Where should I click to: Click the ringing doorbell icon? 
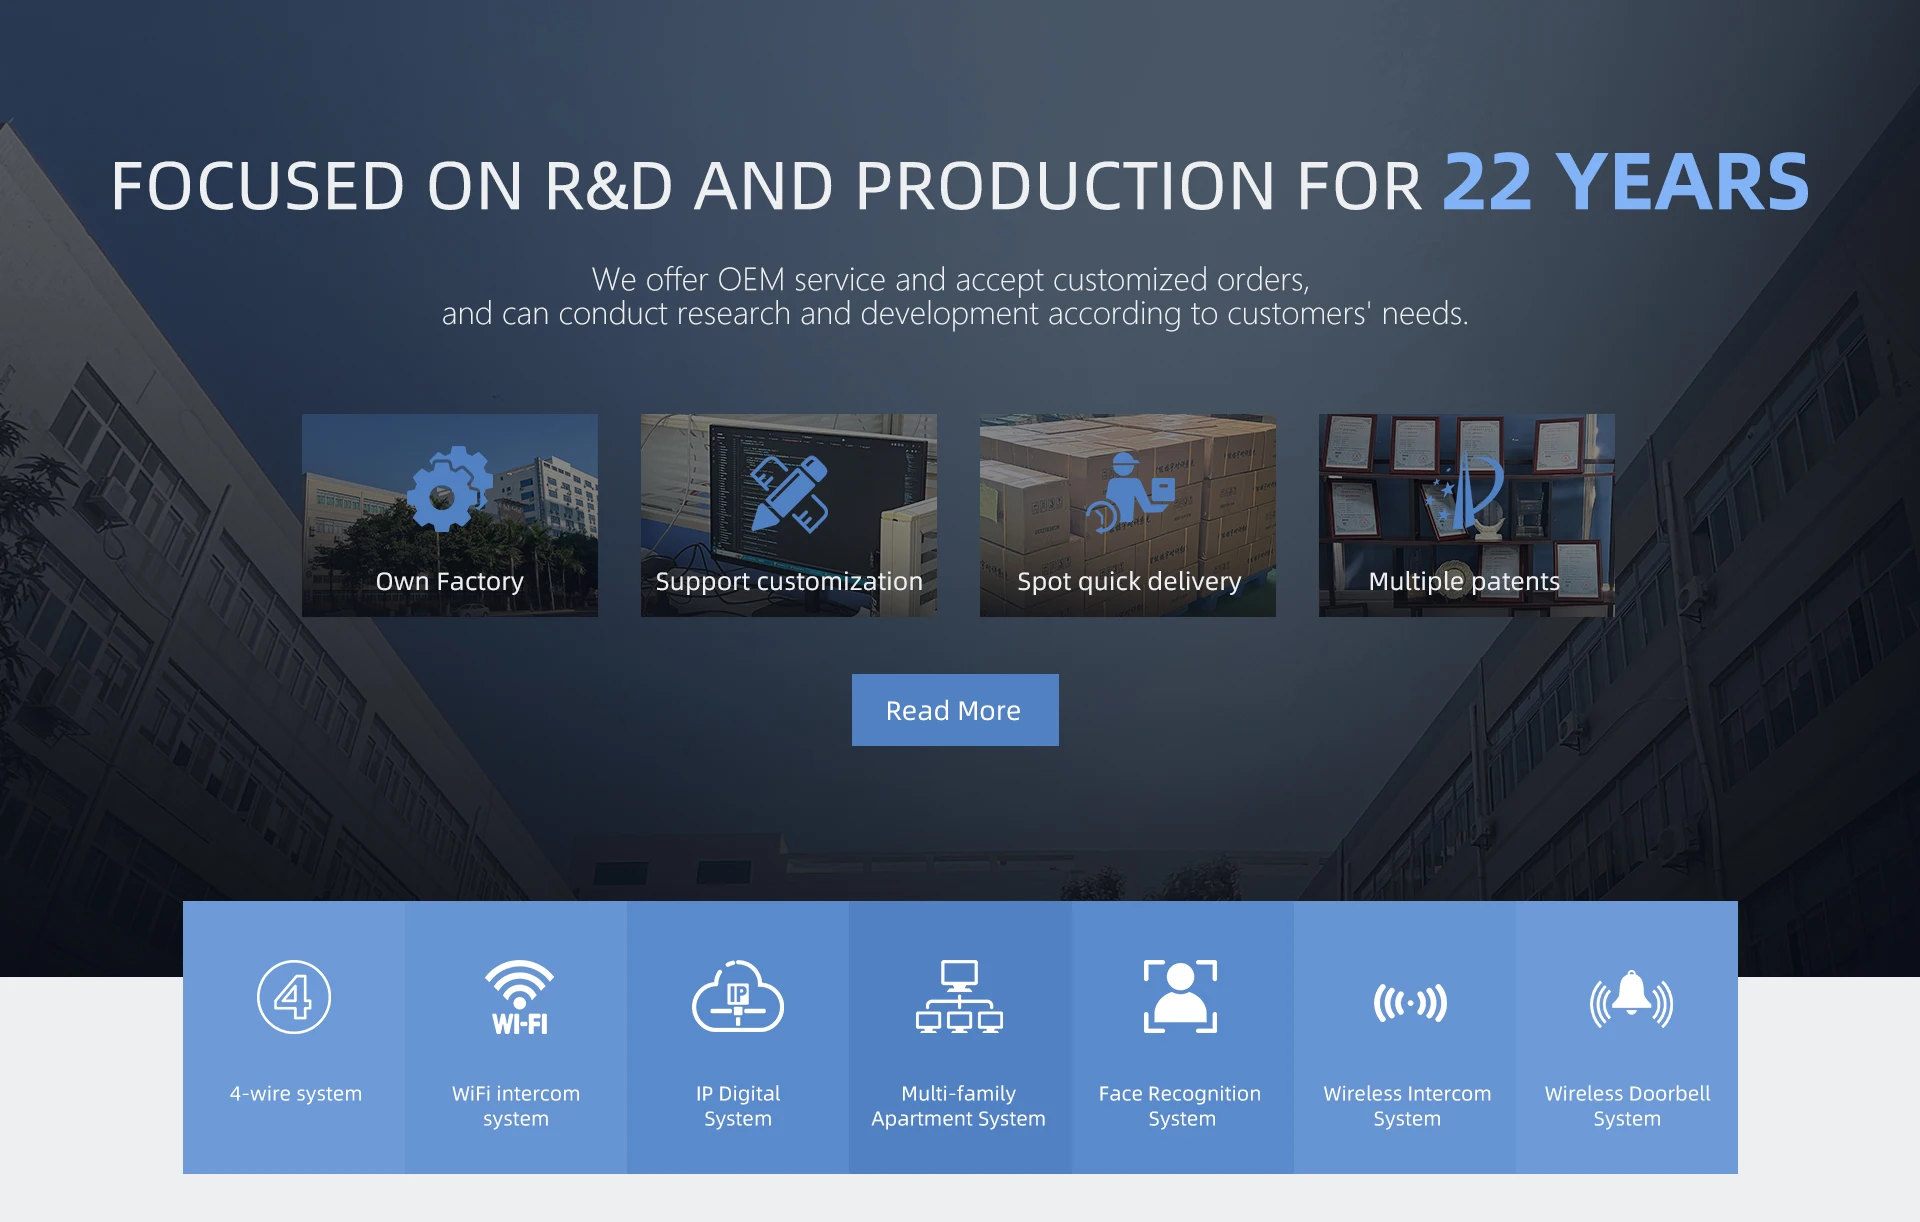pyautogui.click(x=1631, y=999)
